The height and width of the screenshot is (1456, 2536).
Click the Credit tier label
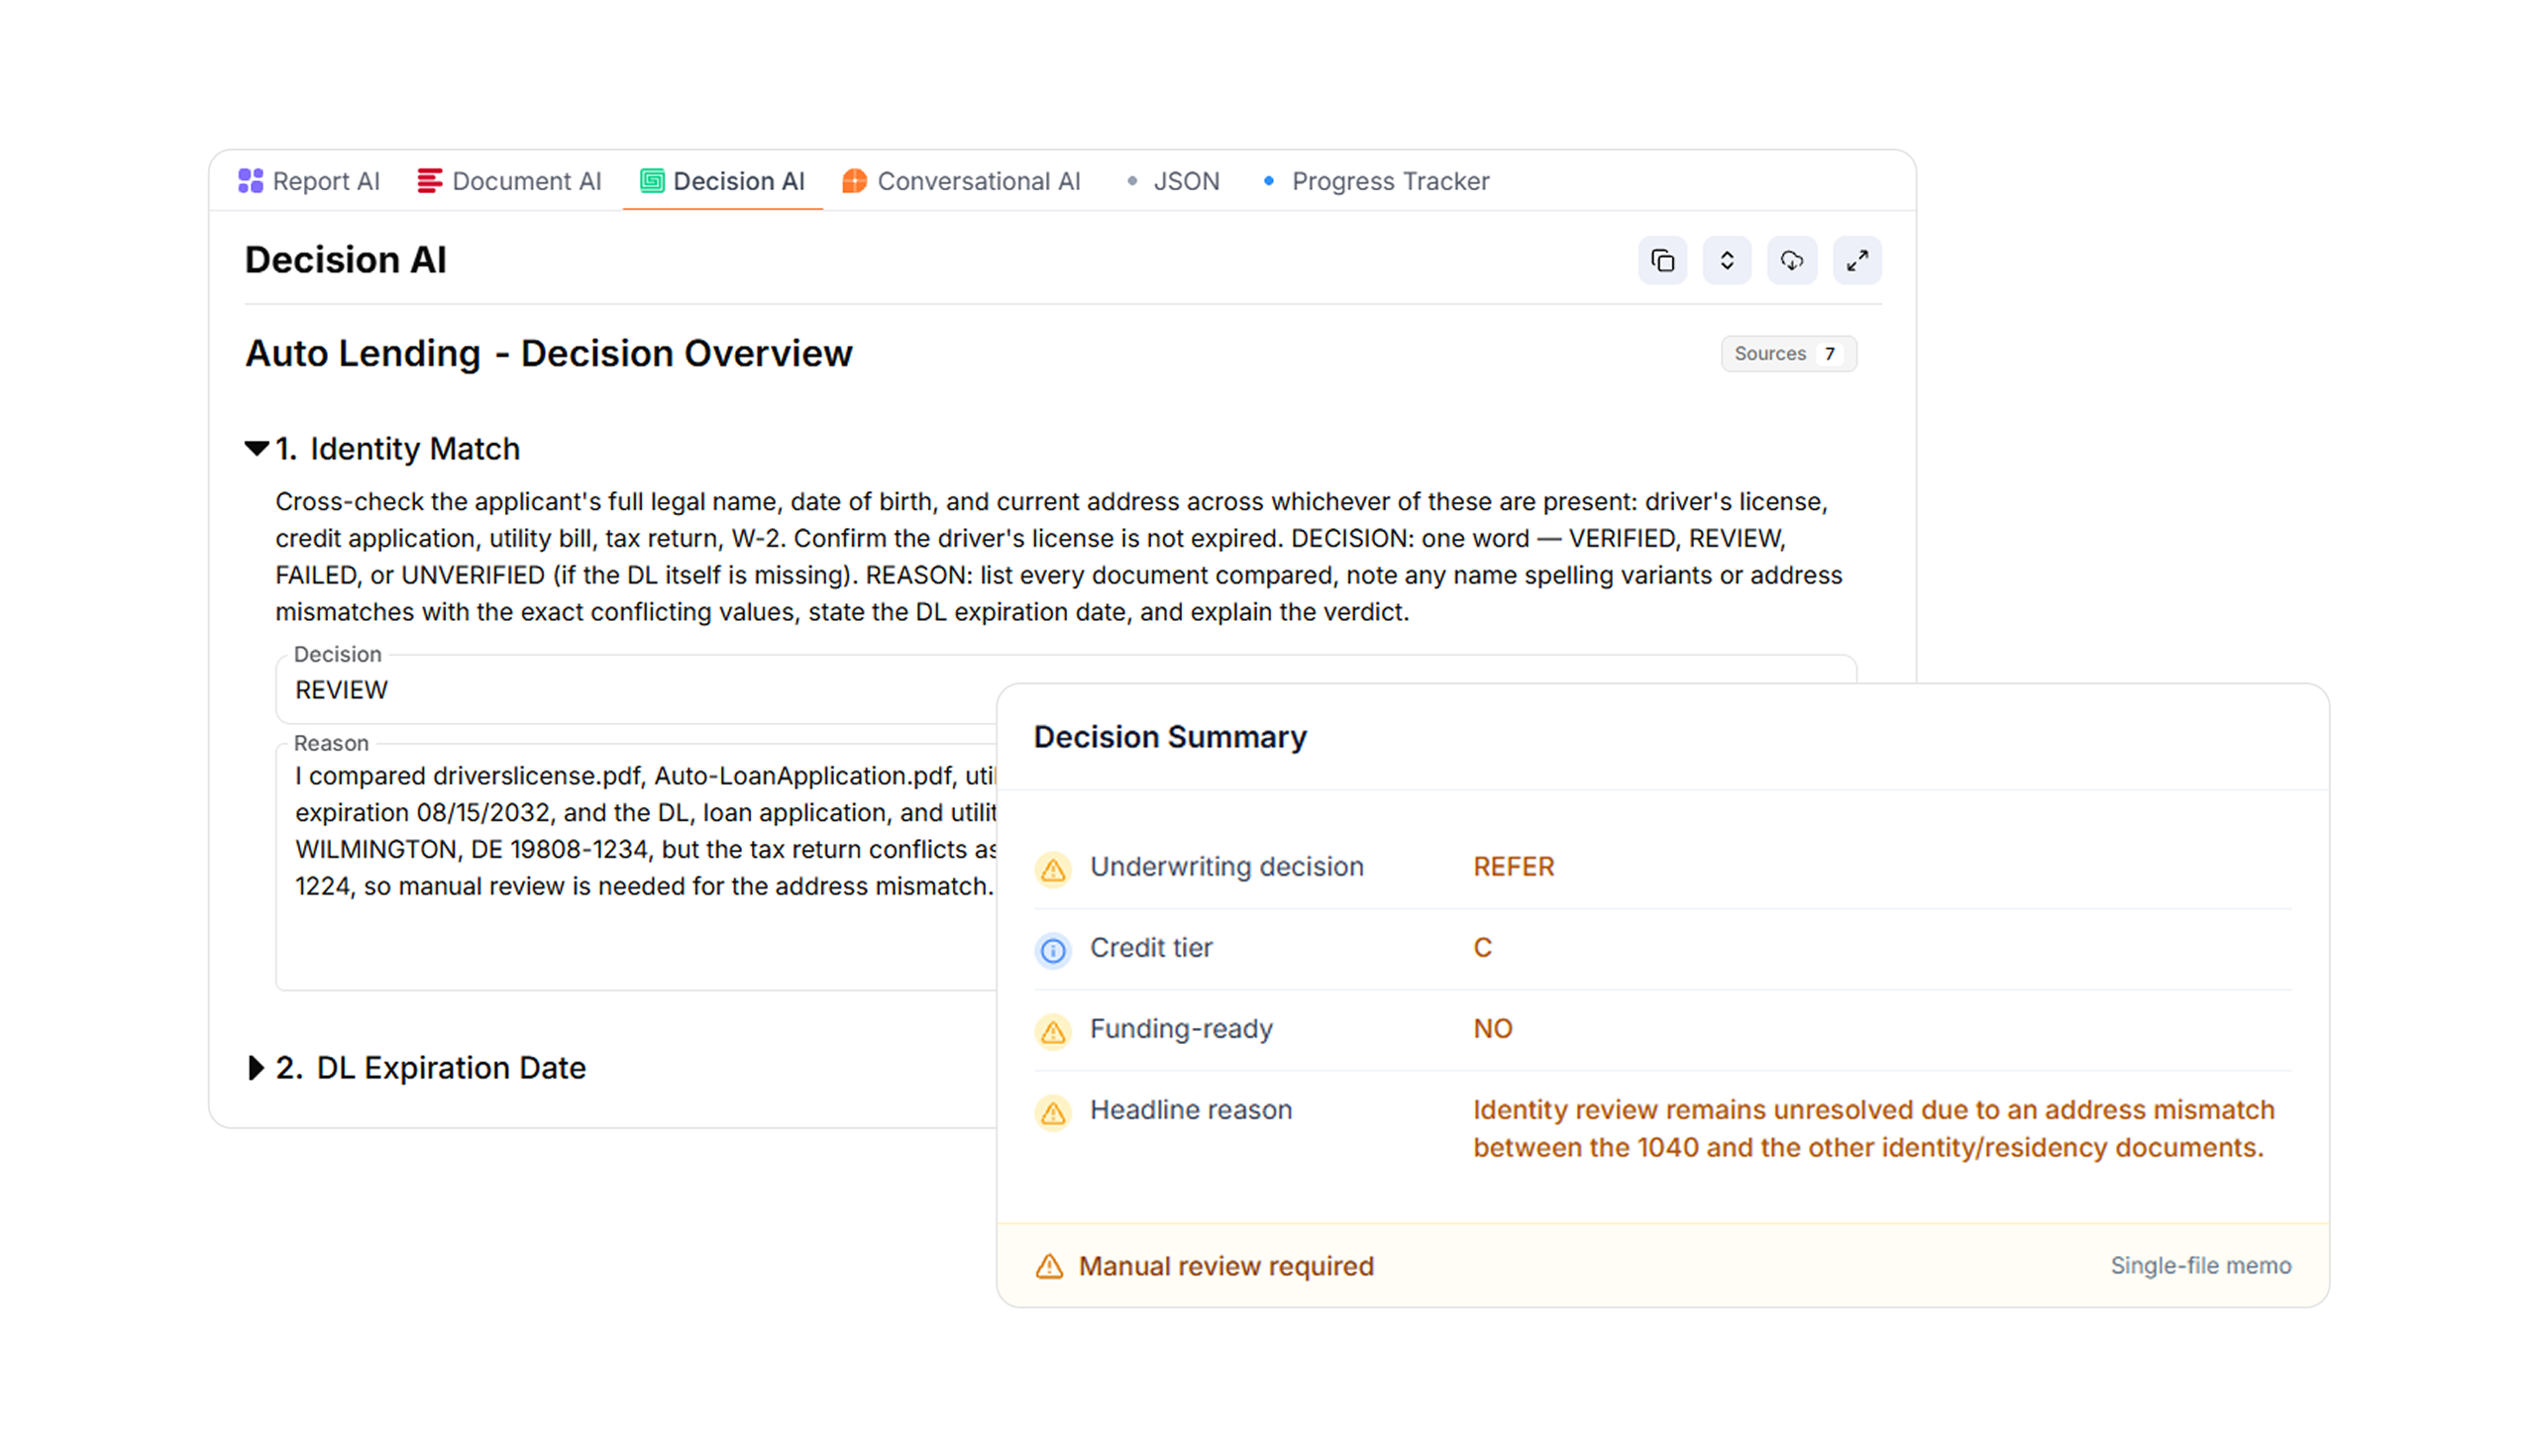(x=1151, y=948)
